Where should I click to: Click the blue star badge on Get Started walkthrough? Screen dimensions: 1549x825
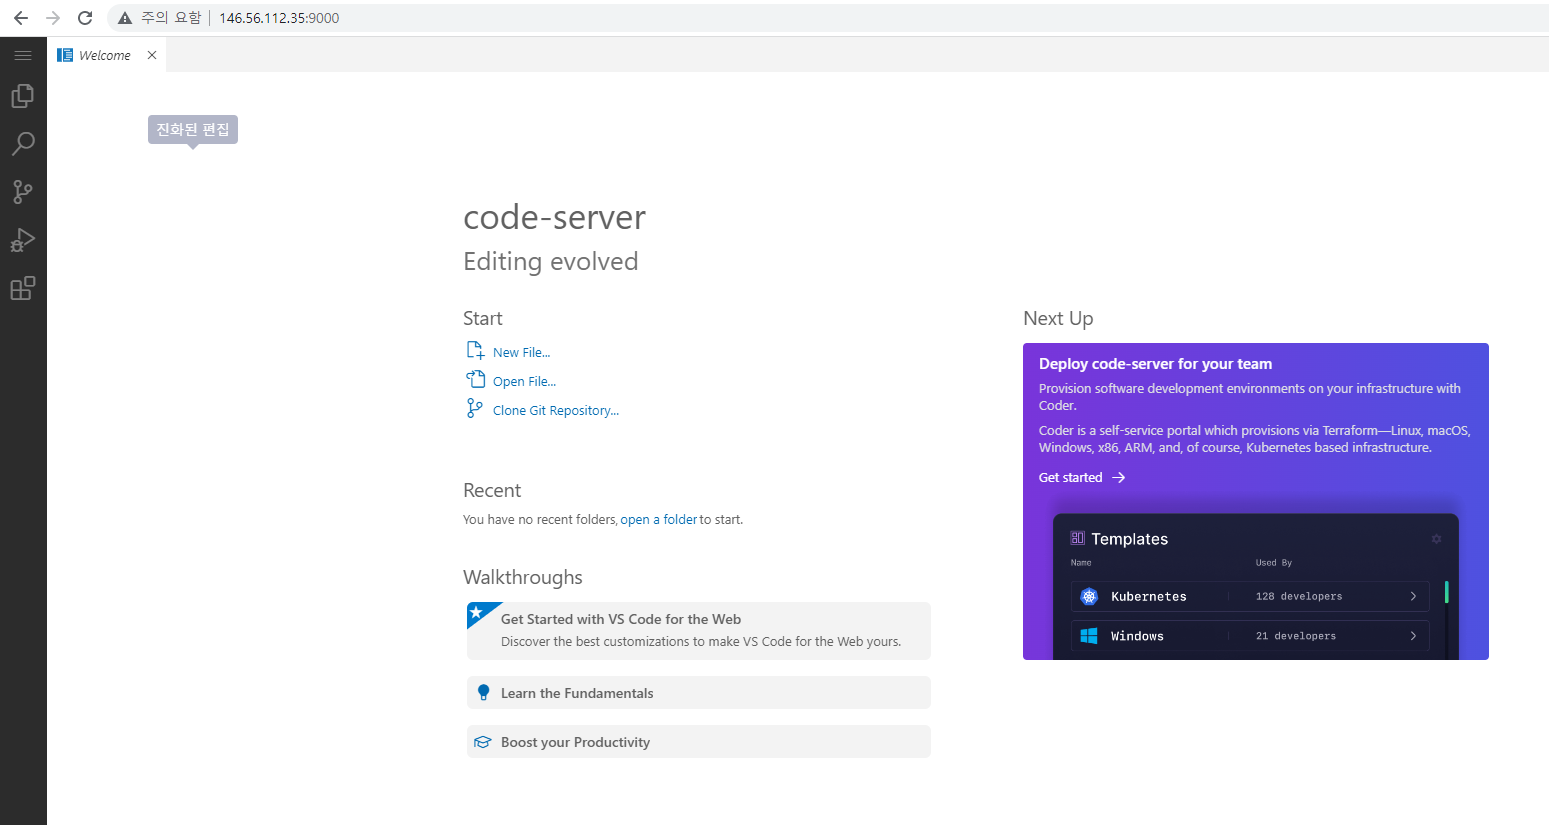tap(477, 612)
